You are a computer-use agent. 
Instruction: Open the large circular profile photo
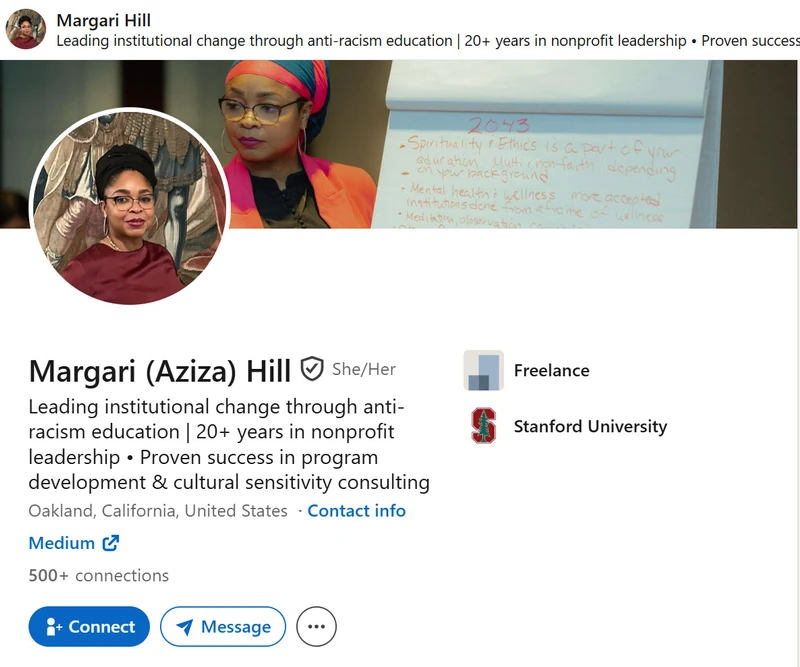129,206
